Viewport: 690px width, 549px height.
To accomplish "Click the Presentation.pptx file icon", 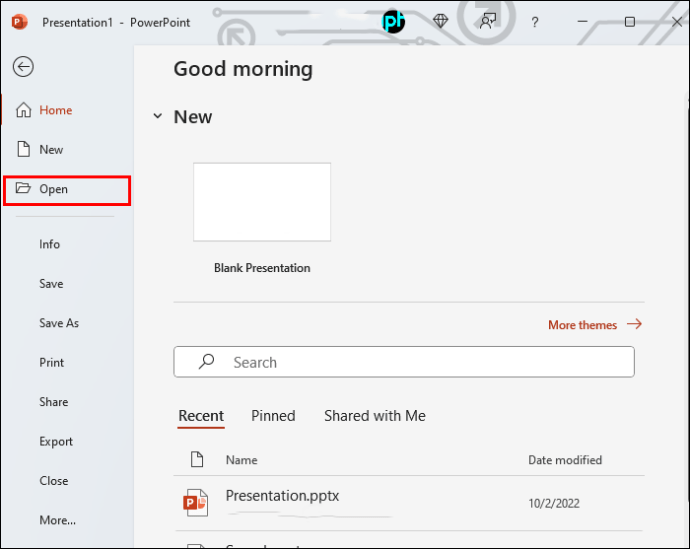I will 196,502.
